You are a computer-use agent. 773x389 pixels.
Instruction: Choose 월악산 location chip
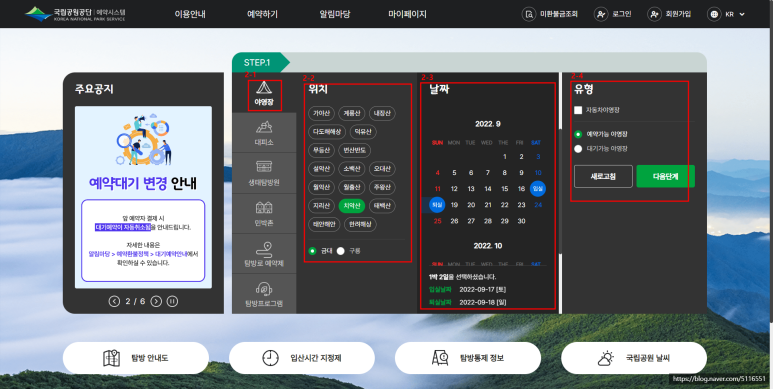click(321, 187)
